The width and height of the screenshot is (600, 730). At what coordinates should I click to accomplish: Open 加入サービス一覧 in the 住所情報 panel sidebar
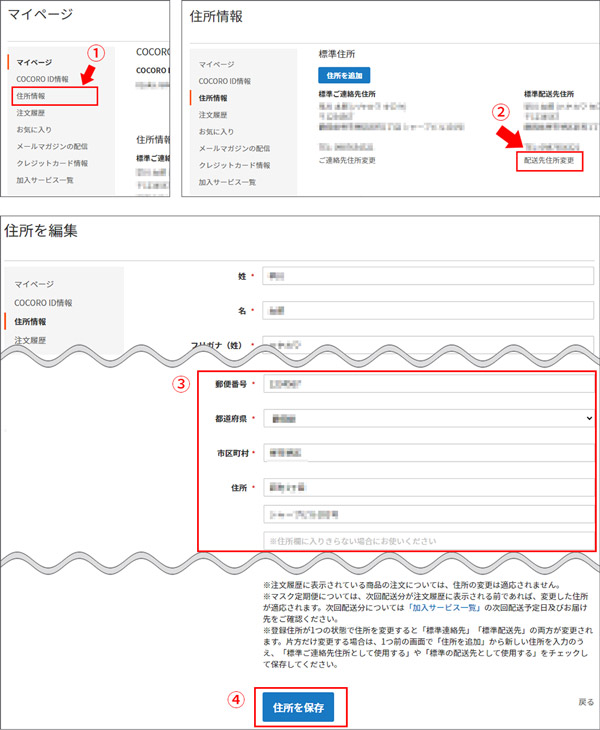[x=227, y=182]
